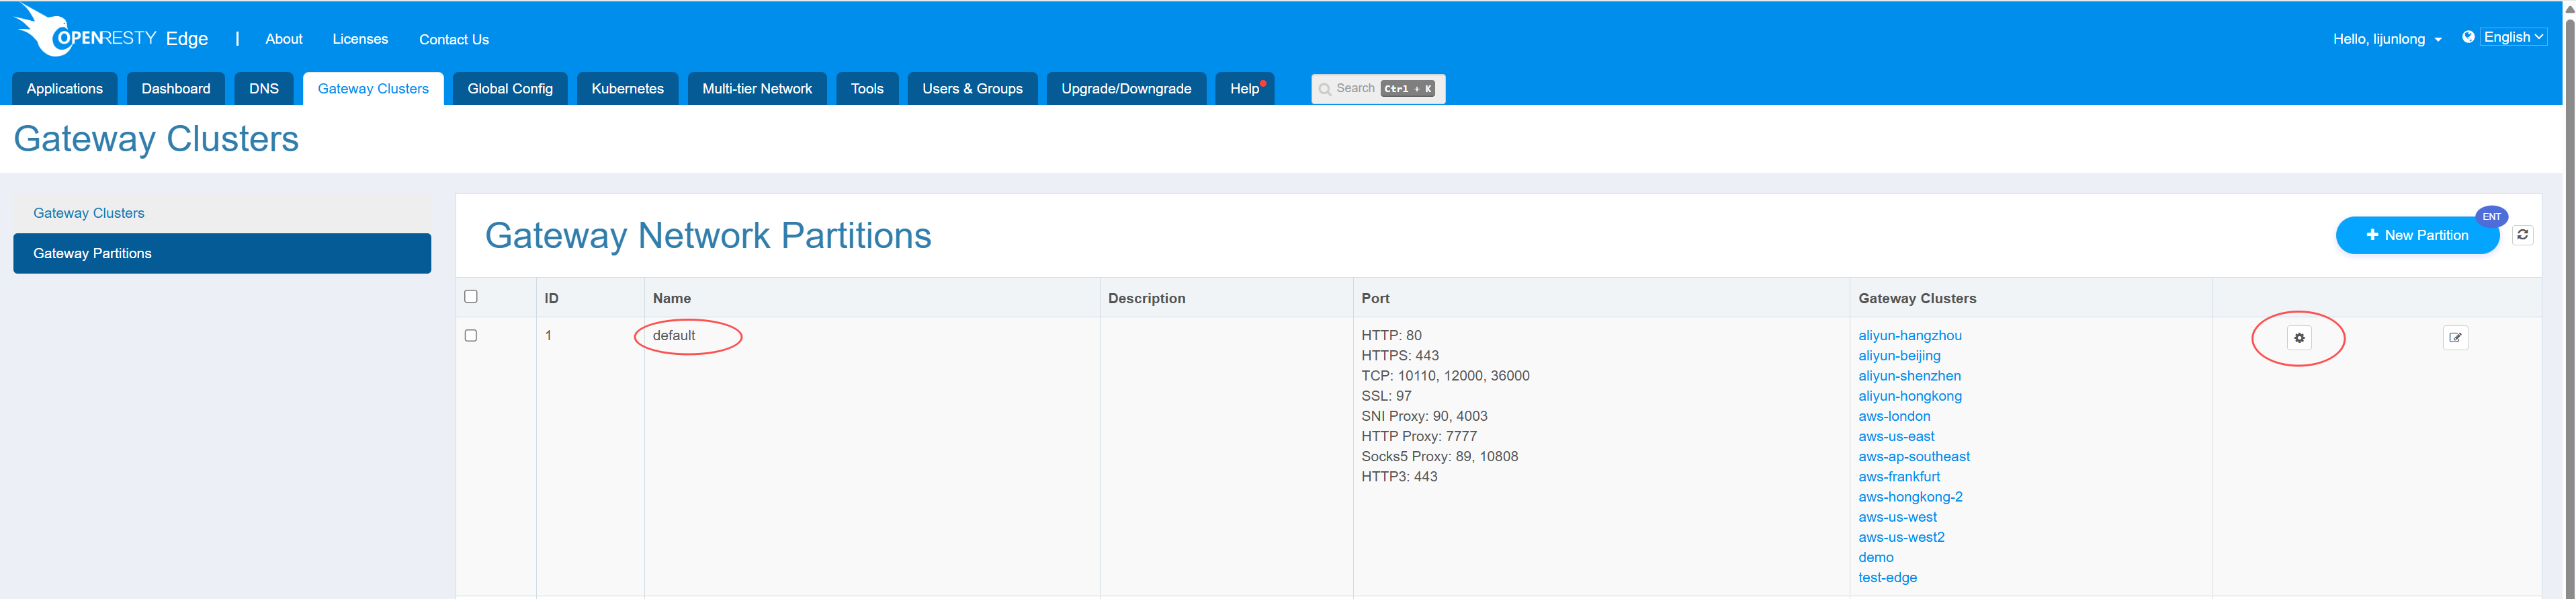Follow the aws-frankfurt cluster link
Viewport: 2576px width, 599px height.
[1898, 477]
